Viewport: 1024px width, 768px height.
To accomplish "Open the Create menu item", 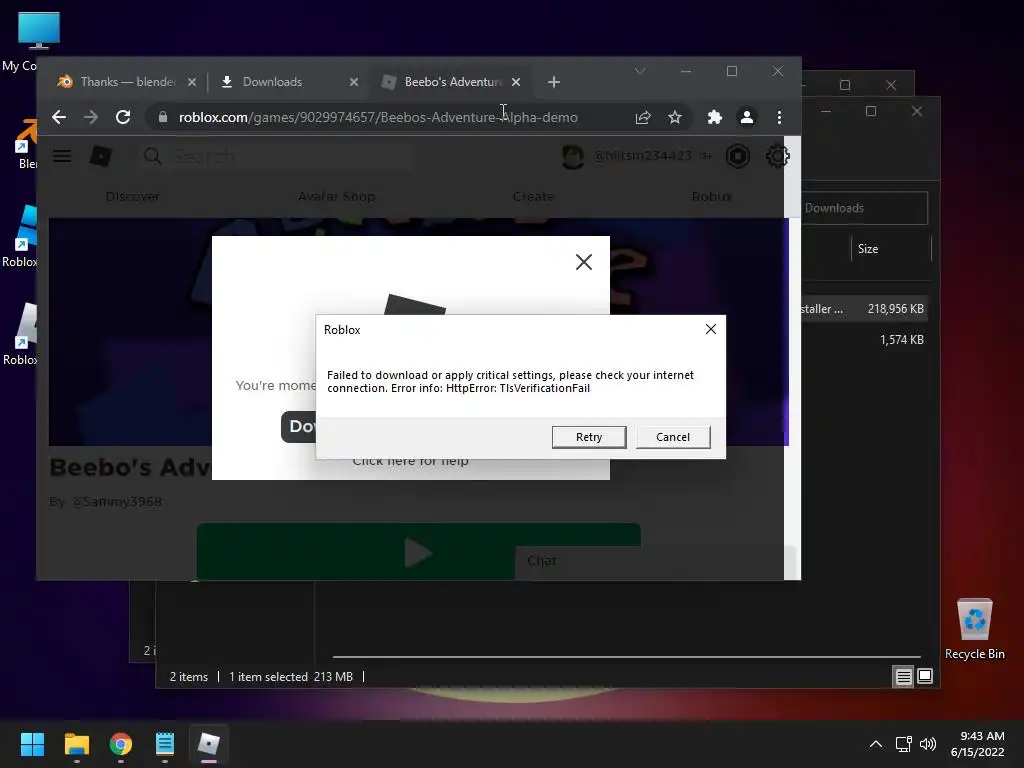I will 533,196.
